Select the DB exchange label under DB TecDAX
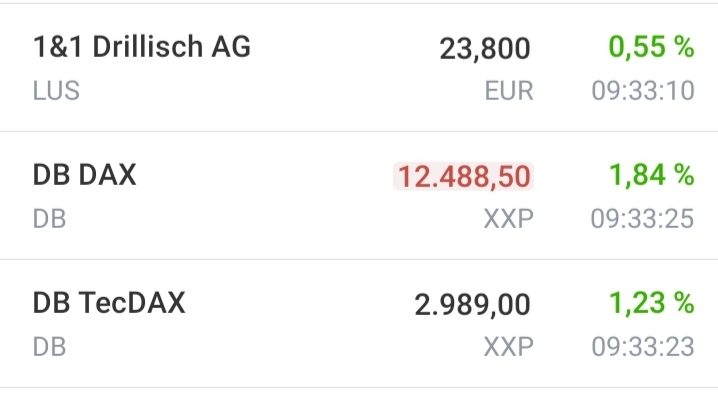The image size is (718, 396). coord(49,347)
